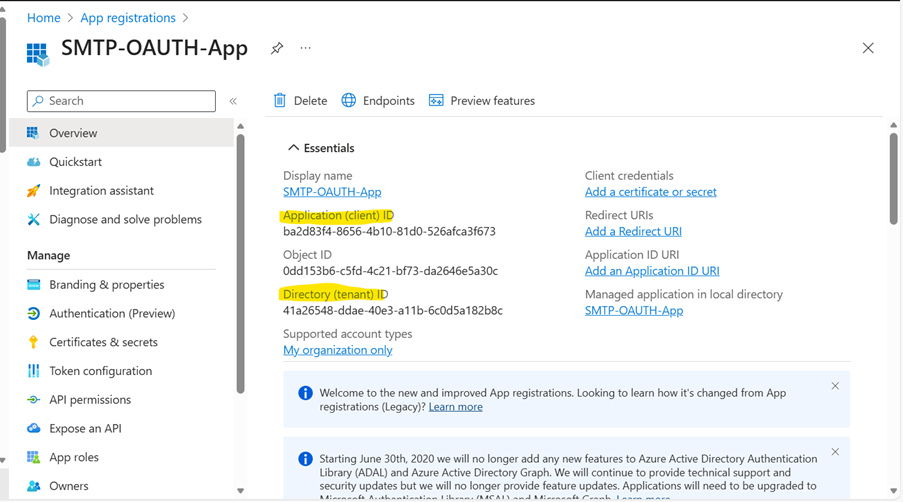
Task: Click the info icon in welcome banner
Action: point(305,393)
